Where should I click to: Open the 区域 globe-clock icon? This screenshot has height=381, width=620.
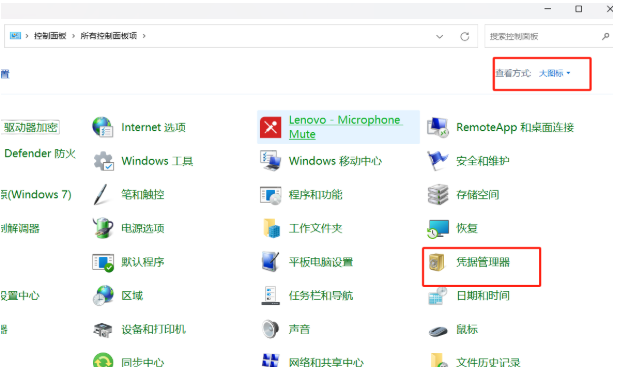tap(103, 296)
